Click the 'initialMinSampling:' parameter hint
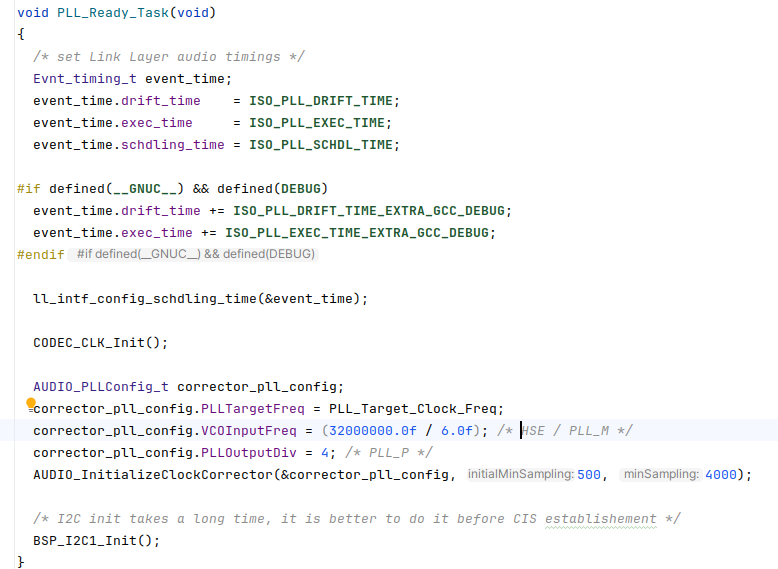Screen dimensions: 778x569 tap(520, 474)
